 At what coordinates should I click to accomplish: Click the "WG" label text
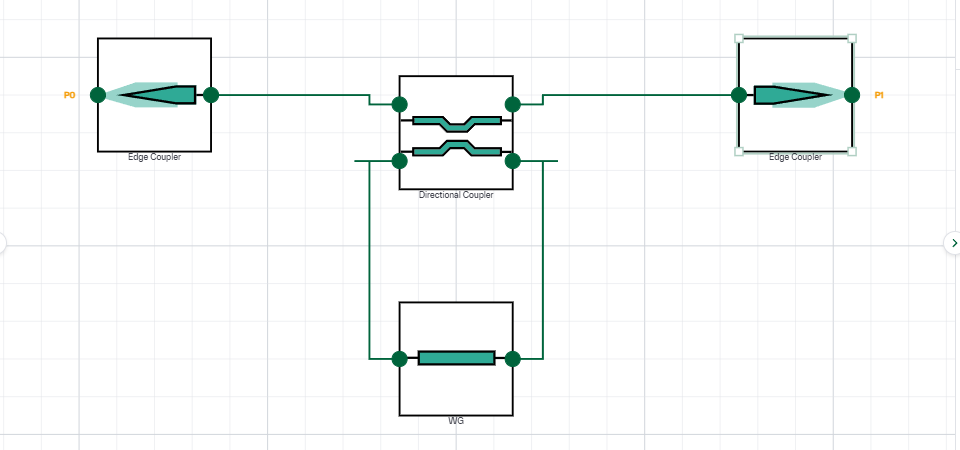click(x=456, y=422)
